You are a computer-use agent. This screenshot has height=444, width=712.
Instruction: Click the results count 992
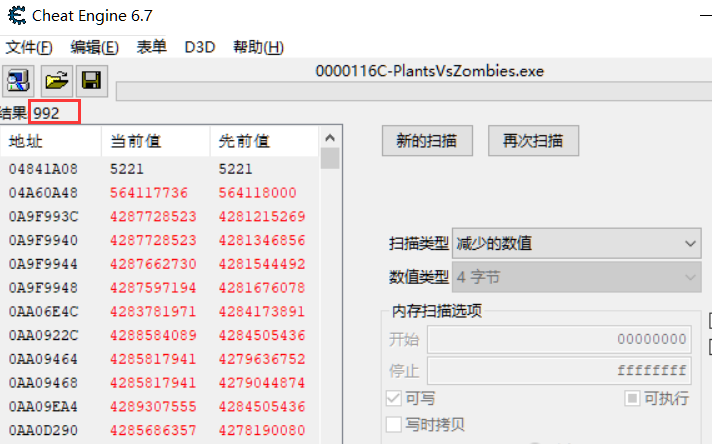tap(46, 113)
